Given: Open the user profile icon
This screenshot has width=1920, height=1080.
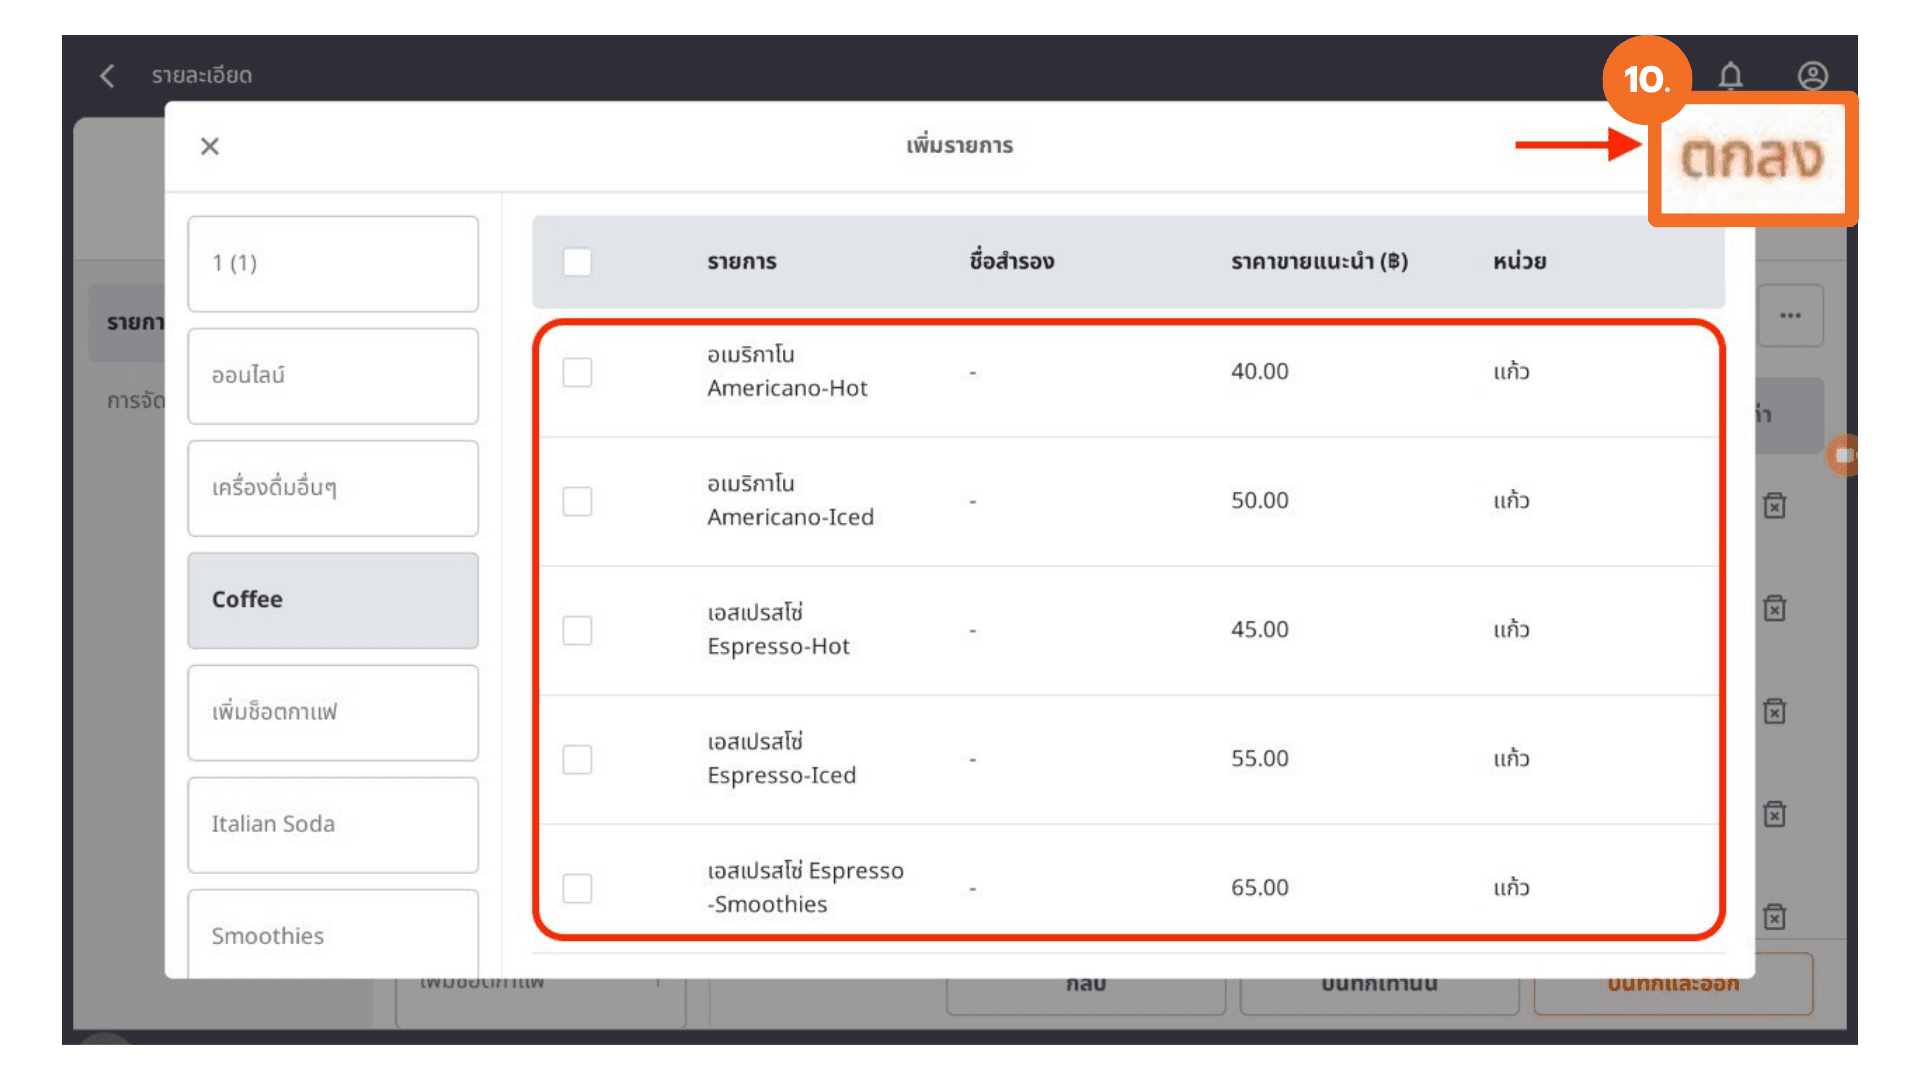Looking at the screenshot, I should [x=1812, y=76].
